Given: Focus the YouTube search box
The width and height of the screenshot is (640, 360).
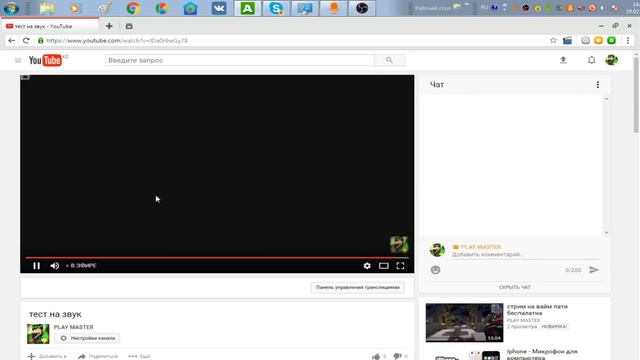Looking at the screenshot, I should click(x=240, y=60).
